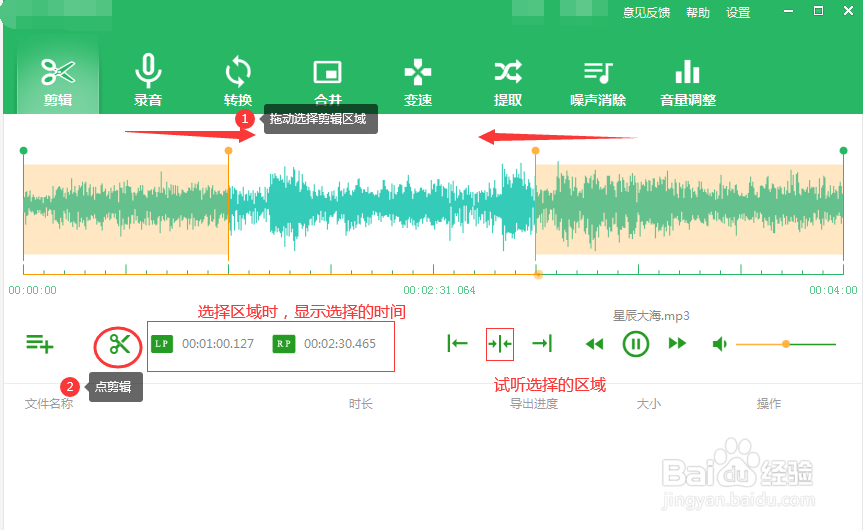Screen dimensions: 863x530
Task: Open the 剪辑 scissors tab
Action: [58, 81]
